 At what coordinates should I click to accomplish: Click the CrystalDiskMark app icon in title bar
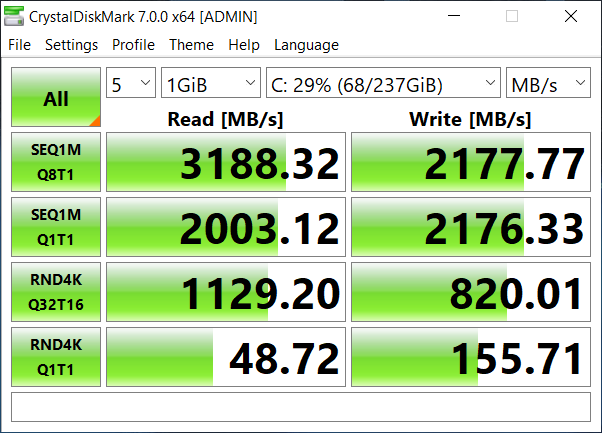point(14,17)
